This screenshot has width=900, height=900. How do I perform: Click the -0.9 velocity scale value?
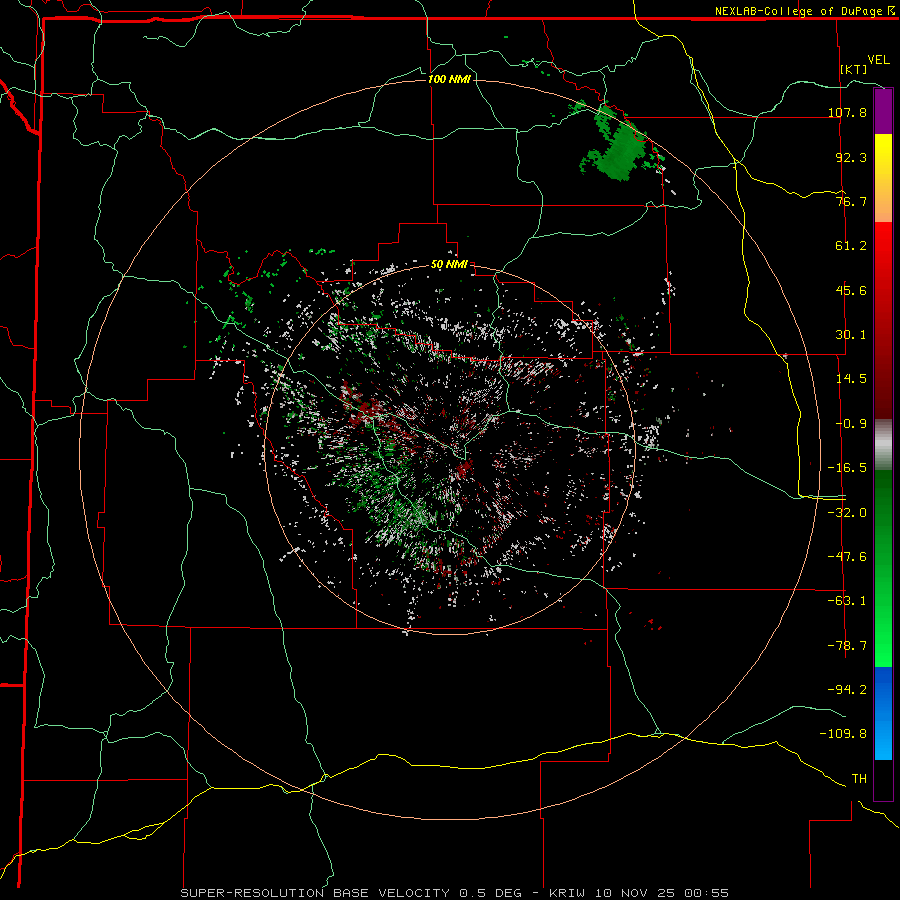click(851, 424)
